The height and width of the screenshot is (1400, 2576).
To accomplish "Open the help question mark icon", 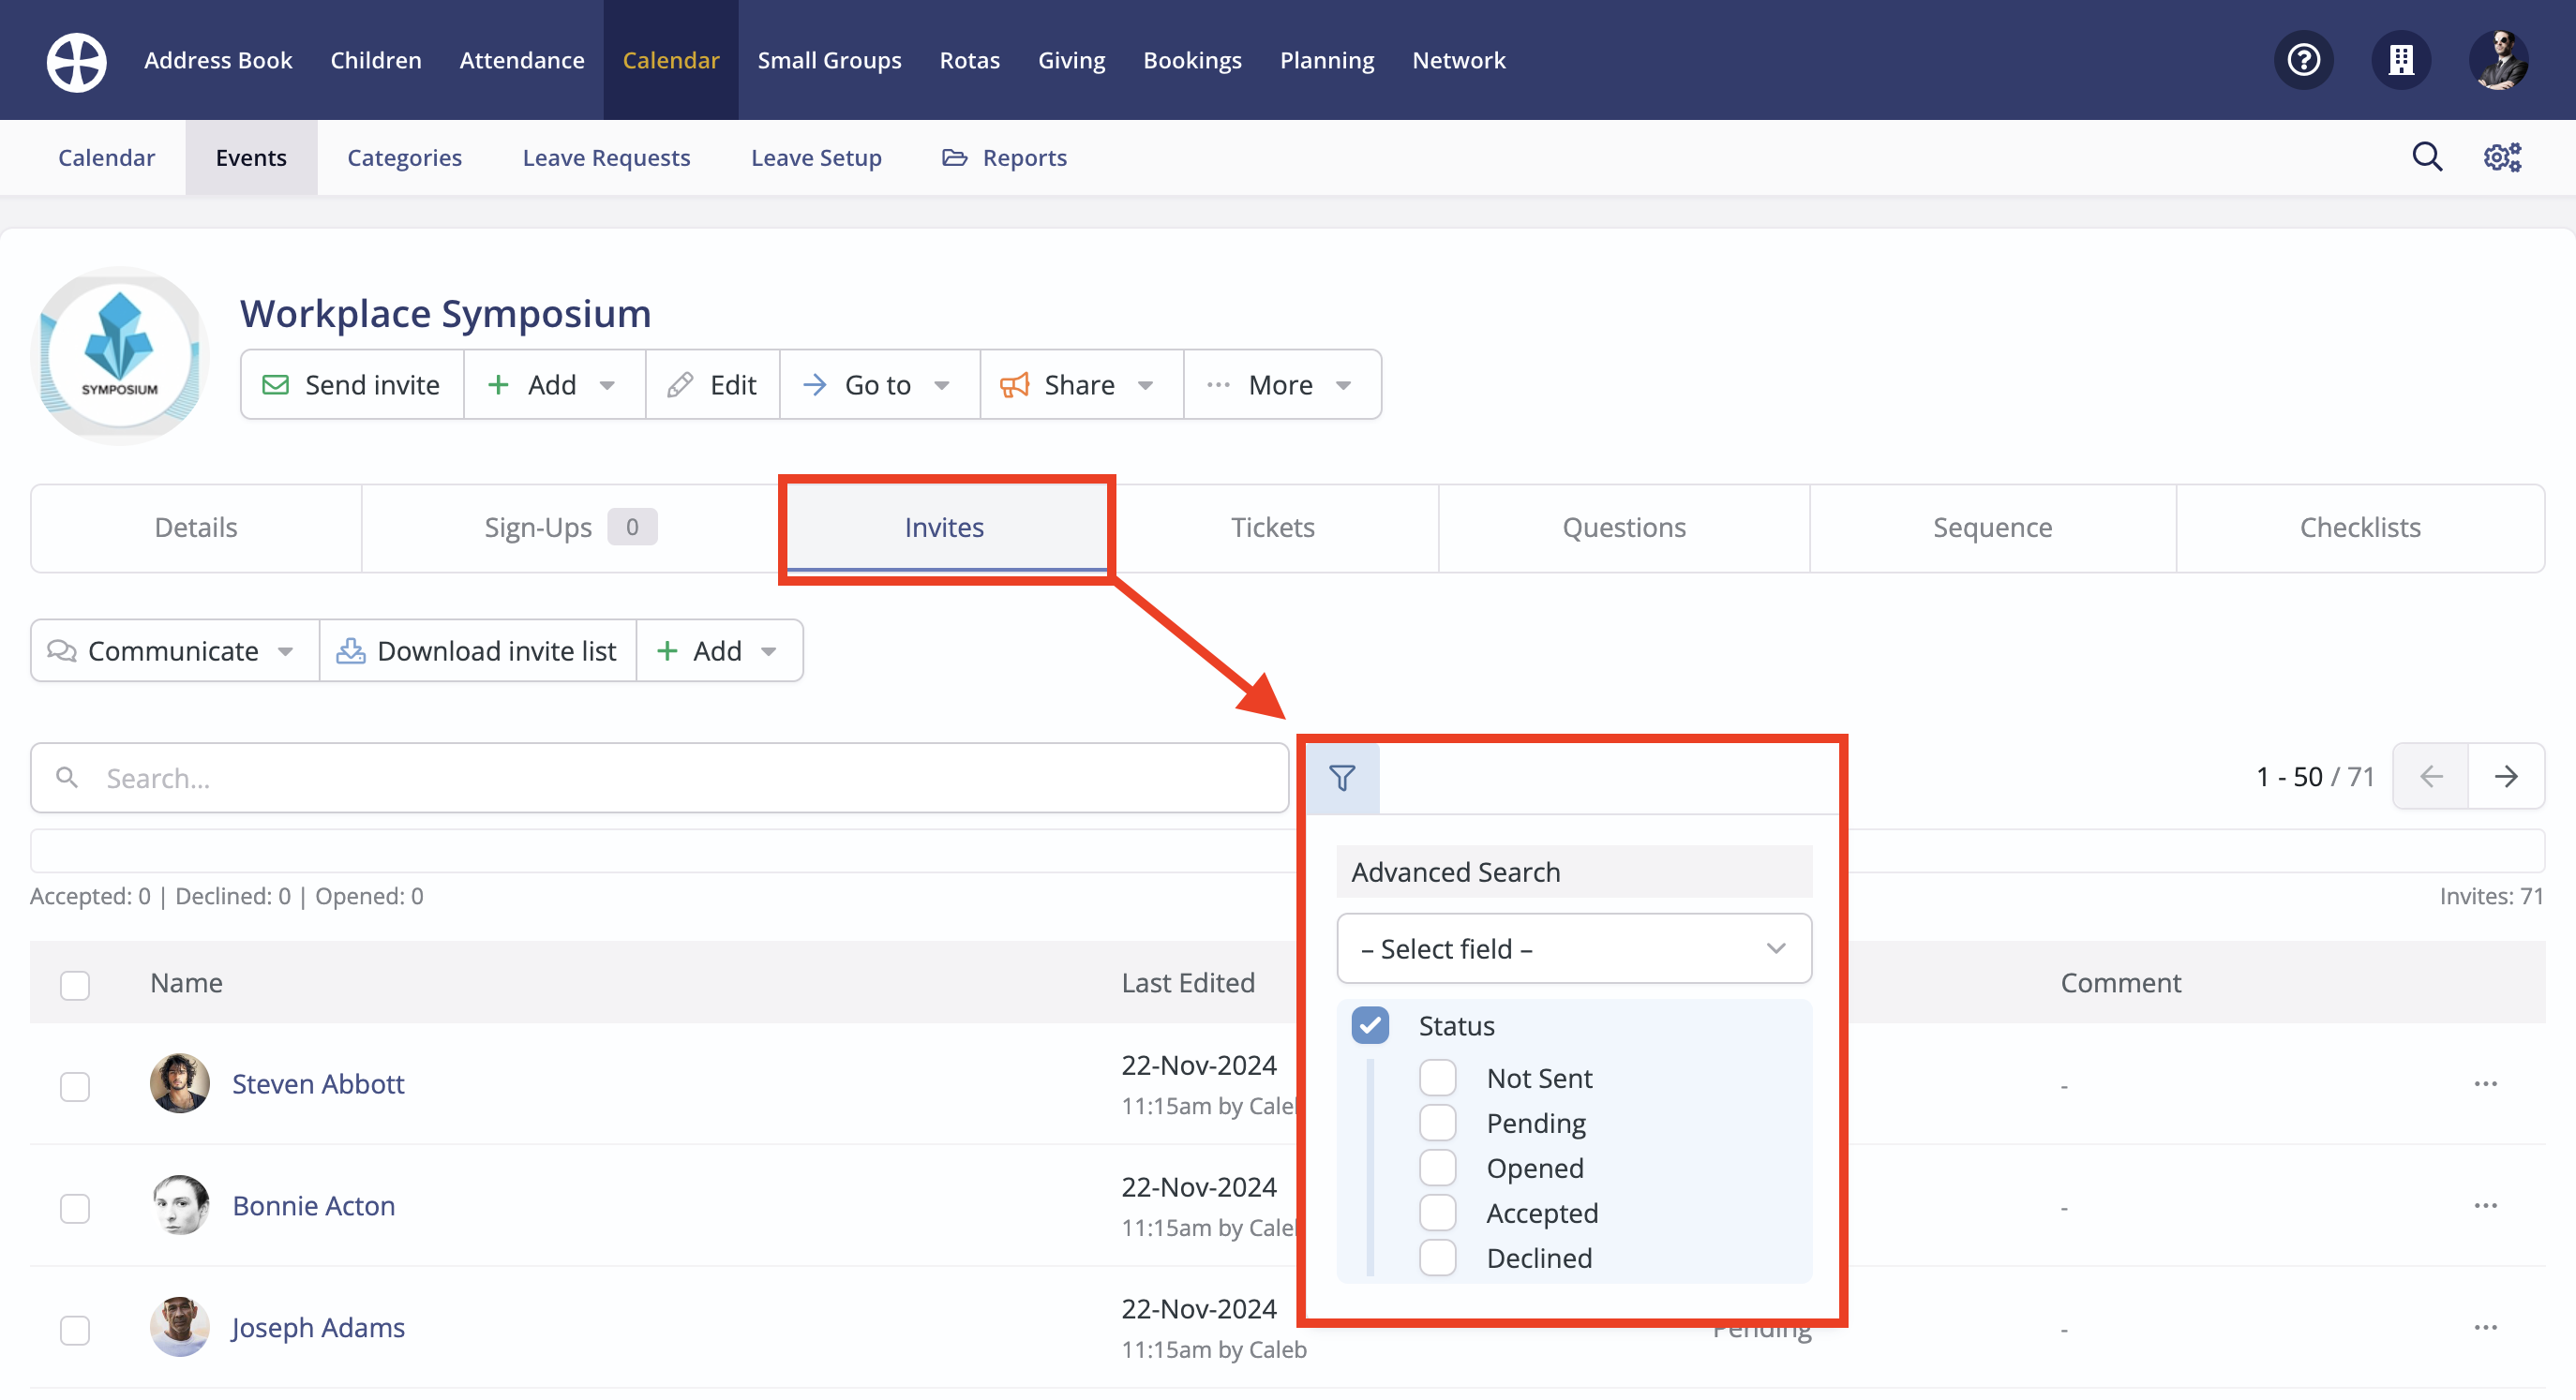I will 2304,60.
